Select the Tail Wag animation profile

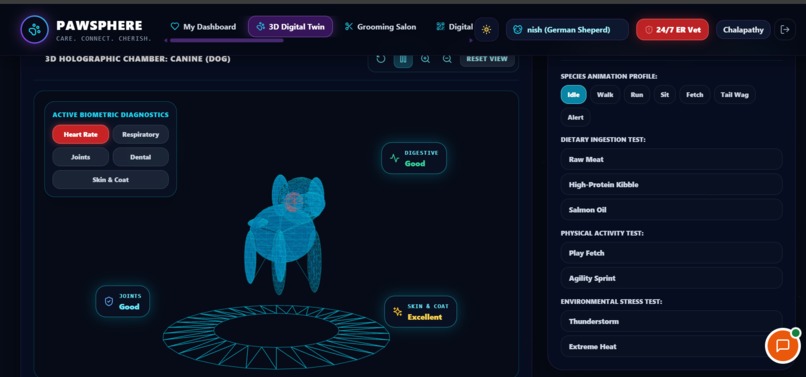pos(735,95)
